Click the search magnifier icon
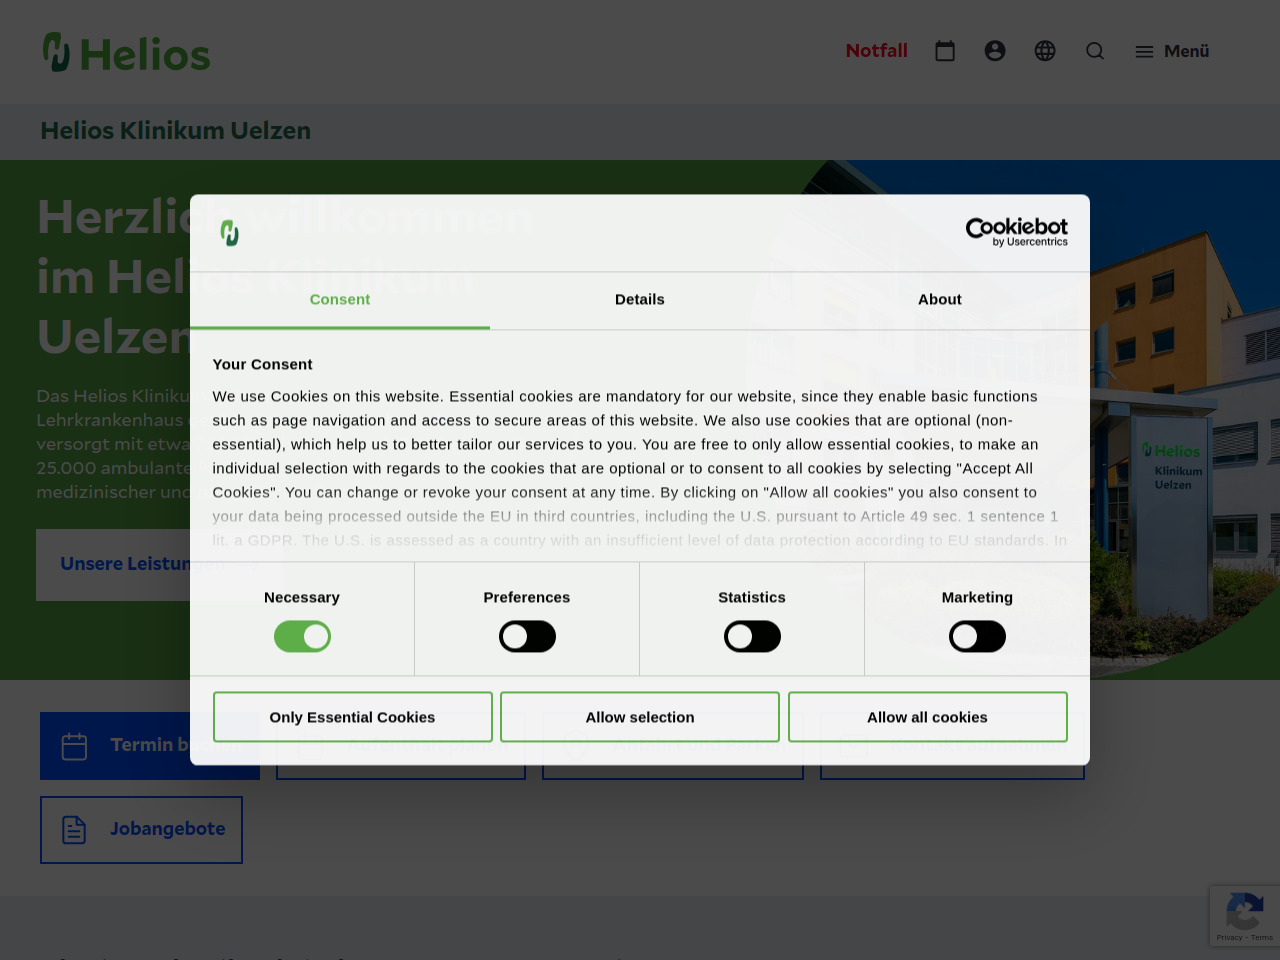This screenshot has width=1280, height=960. [x=1095, y=51]
